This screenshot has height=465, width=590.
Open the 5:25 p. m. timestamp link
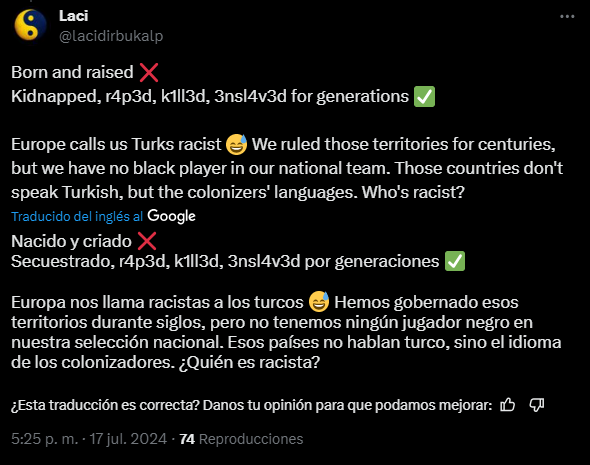pyautogui.click(x=45, y=439)
